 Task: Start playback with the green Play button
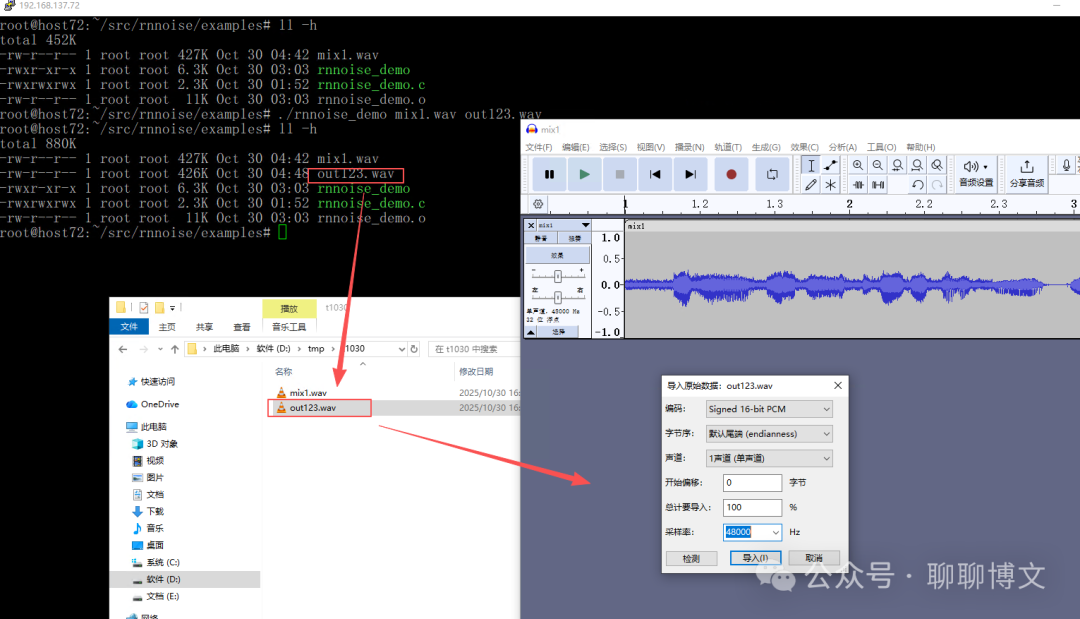(584, 174)
